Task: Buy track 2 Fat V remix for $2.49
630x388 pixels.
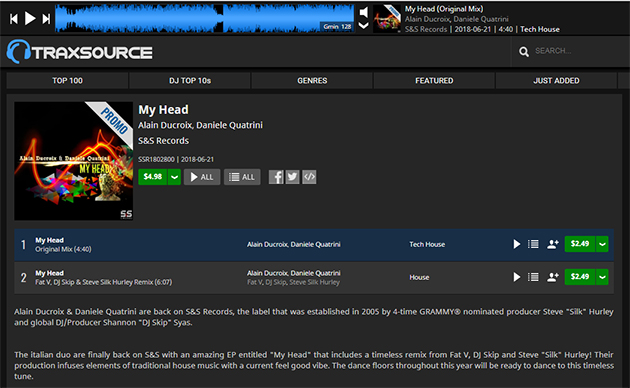Action: 580,277
